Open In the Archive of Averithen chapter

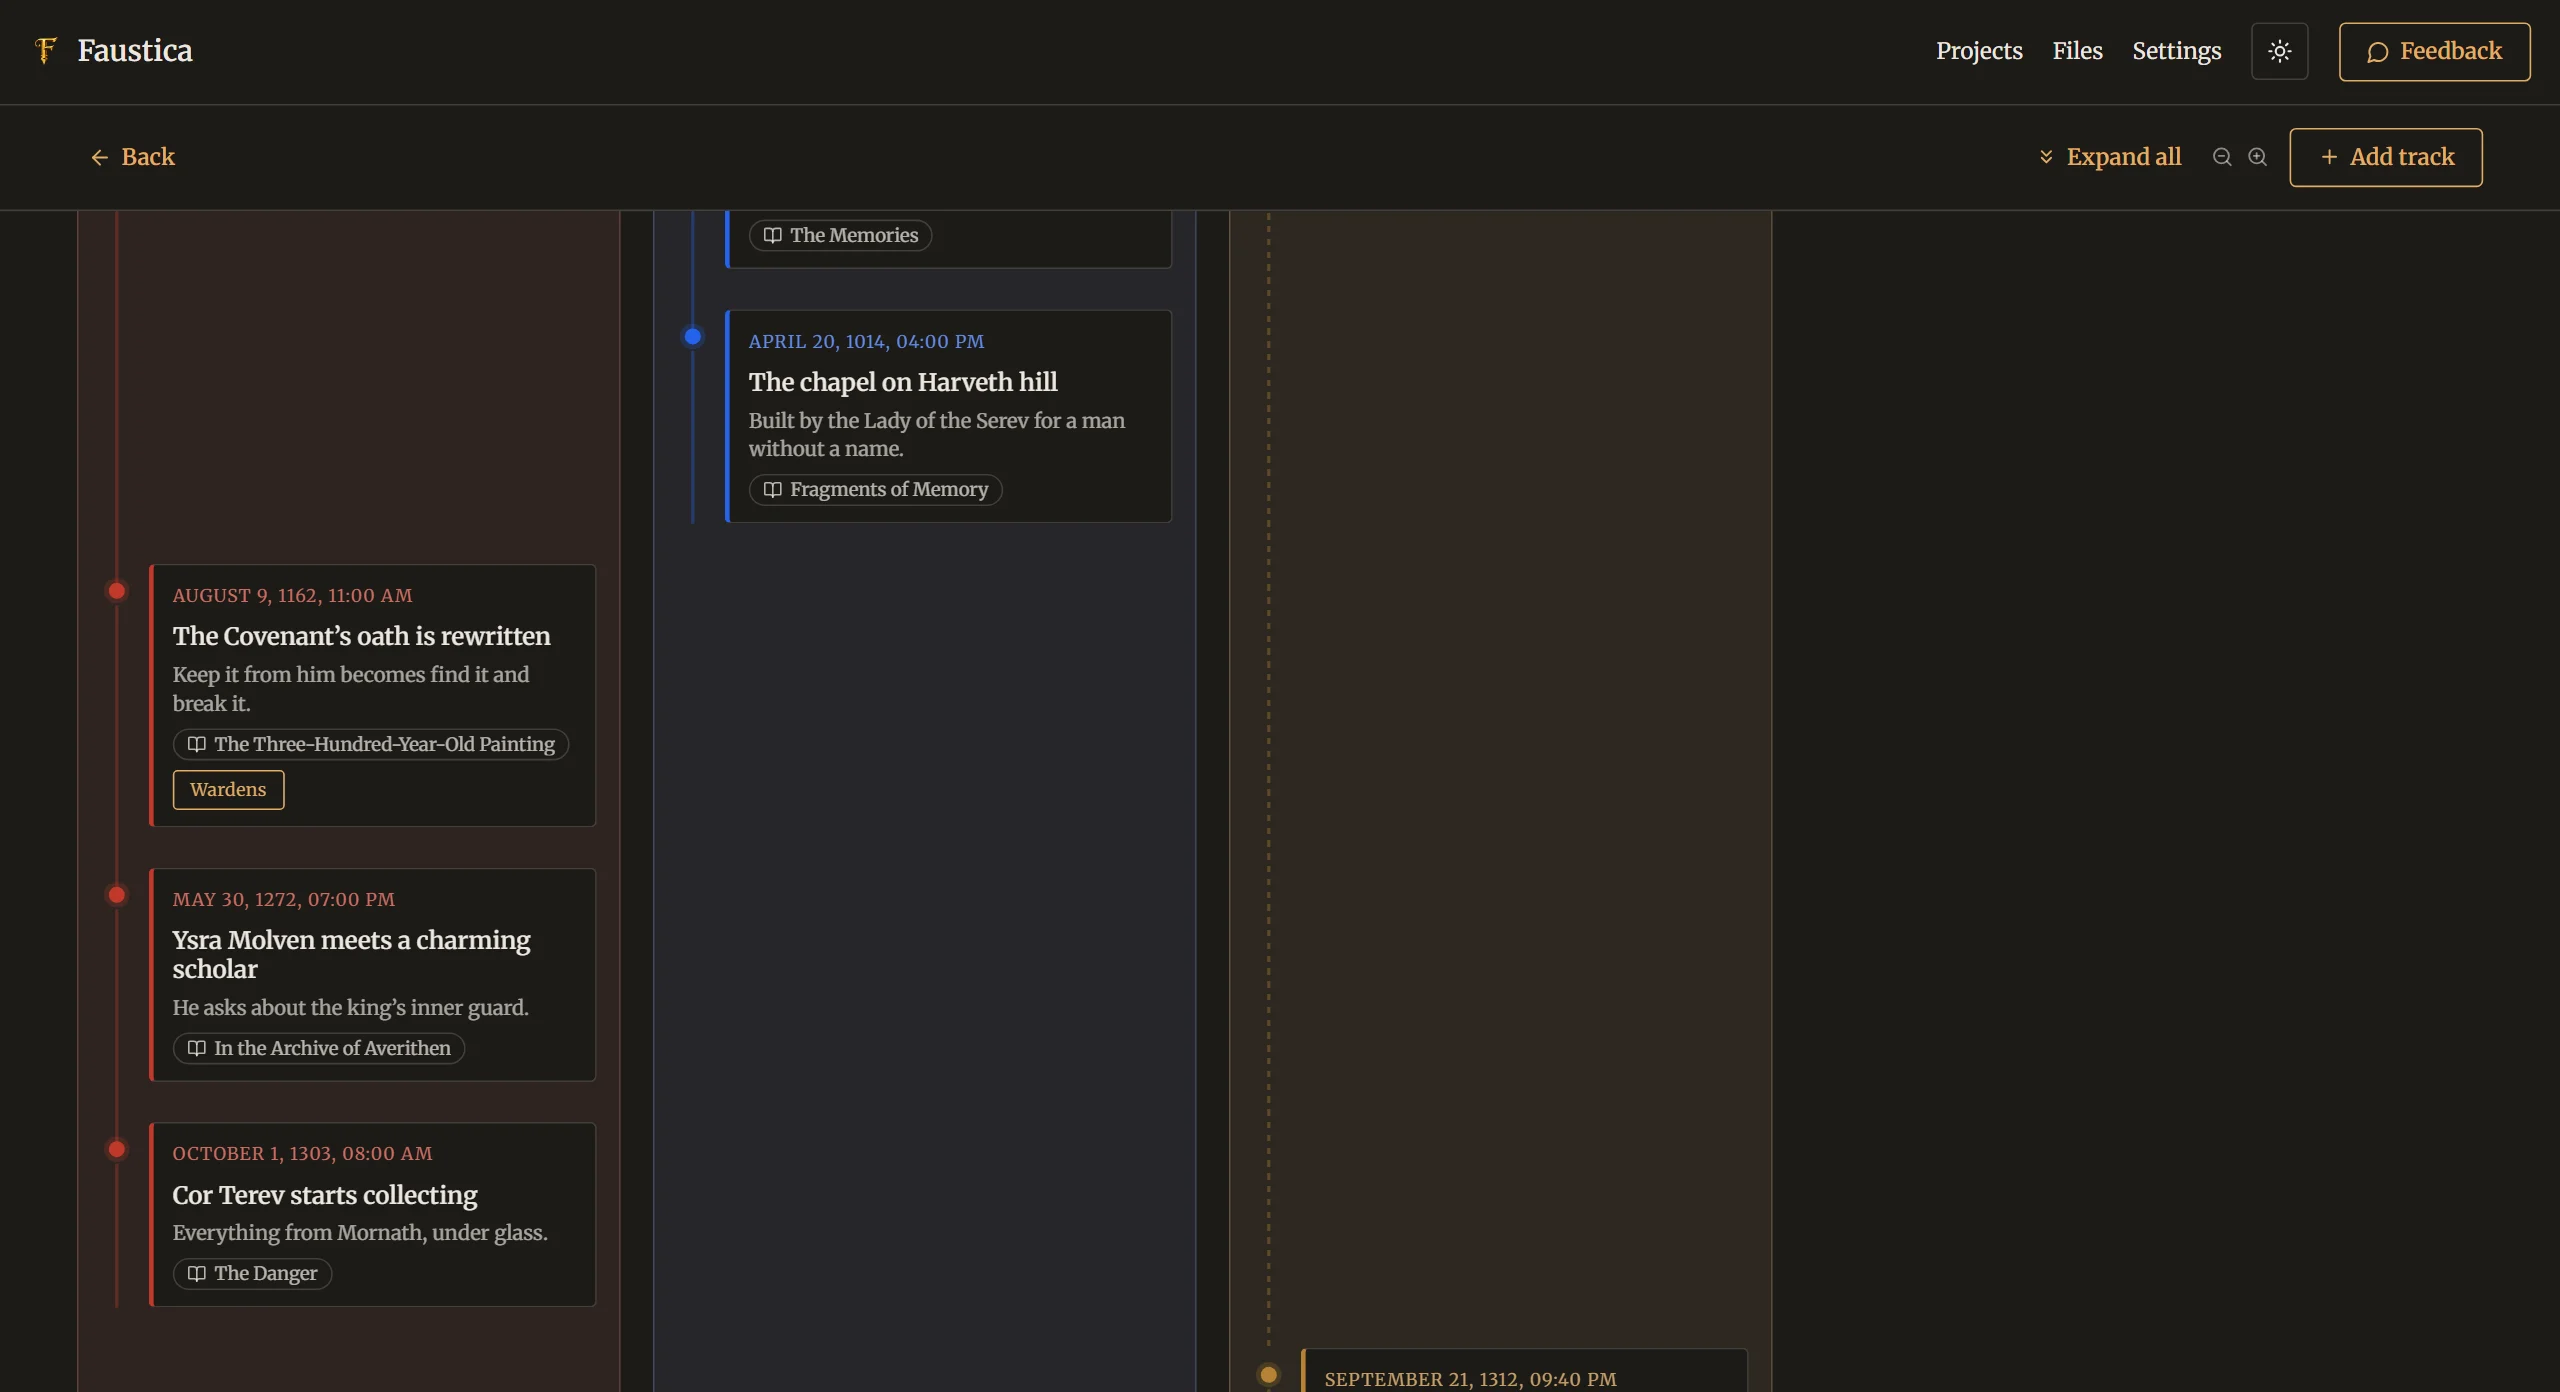pos(318,1048)
